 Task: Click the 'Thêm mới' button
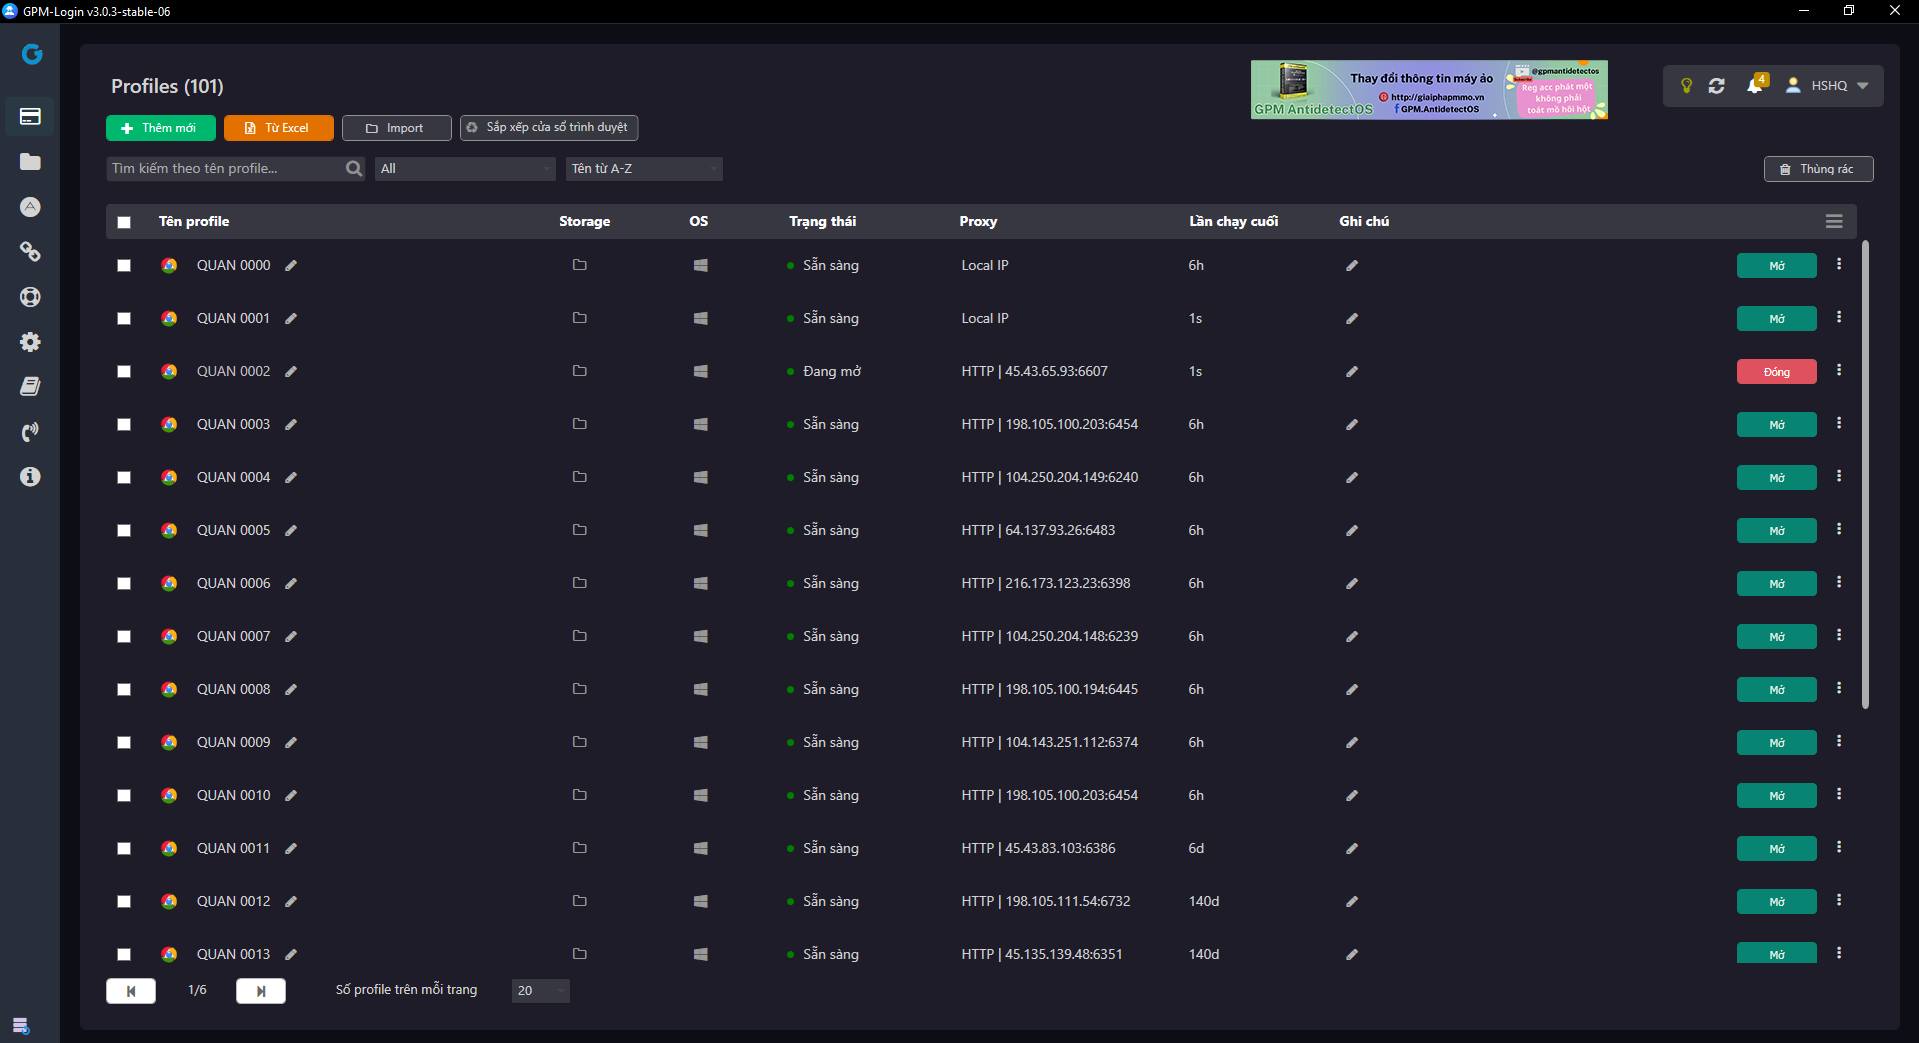160,128
